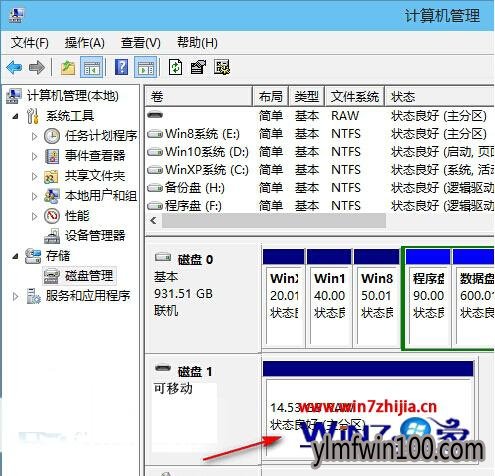Collapse the 存储 tree node
495x476 pixels.
[15, 256]
